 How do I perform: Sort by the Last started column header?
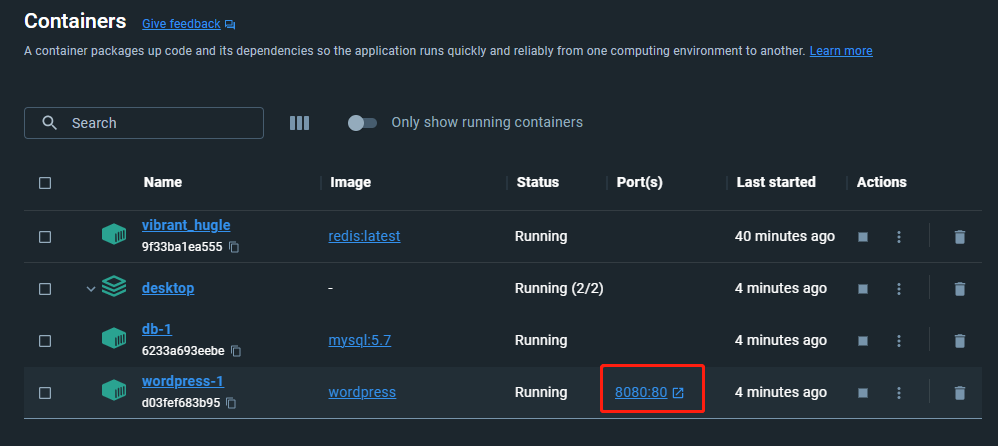click(x=776, y=182)
